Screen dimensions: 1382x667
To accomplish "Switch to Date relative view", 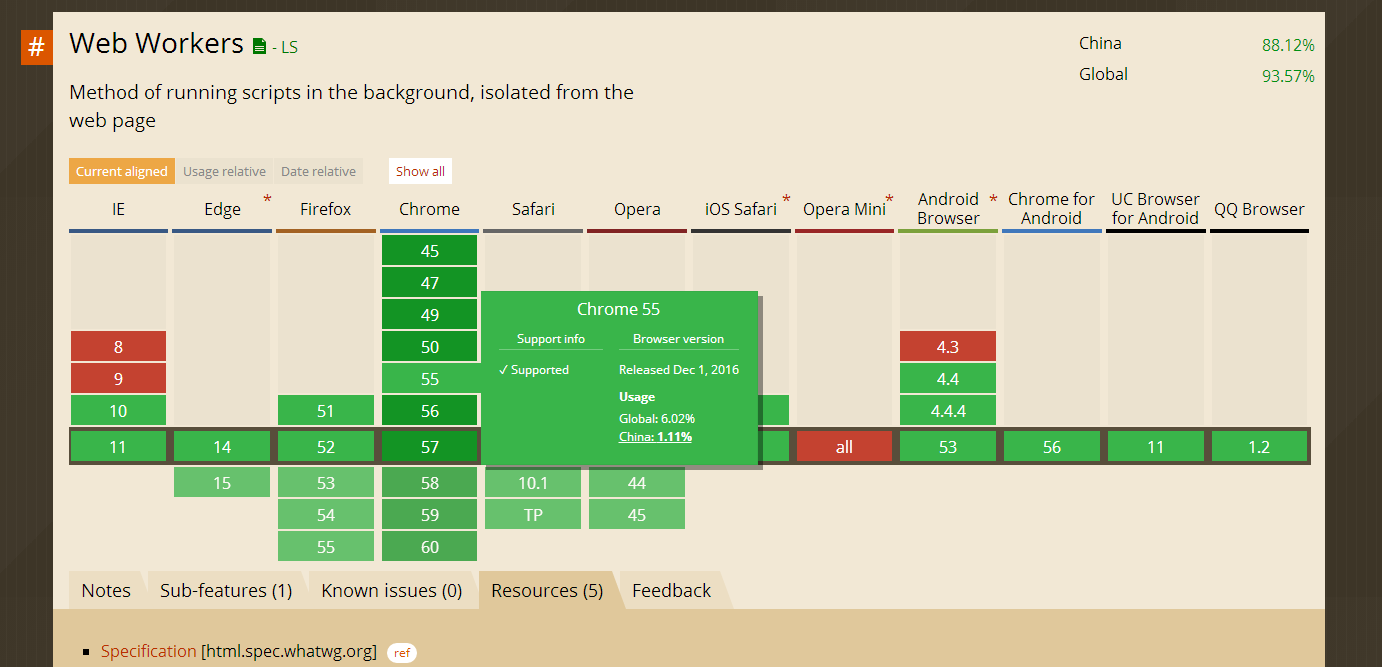I will pos(318,171).
